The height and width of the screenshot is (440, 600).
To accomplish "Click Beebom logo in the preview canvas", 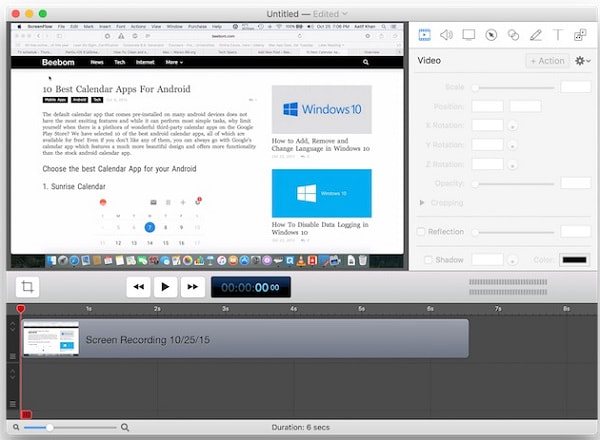I will tap(58, 62).
